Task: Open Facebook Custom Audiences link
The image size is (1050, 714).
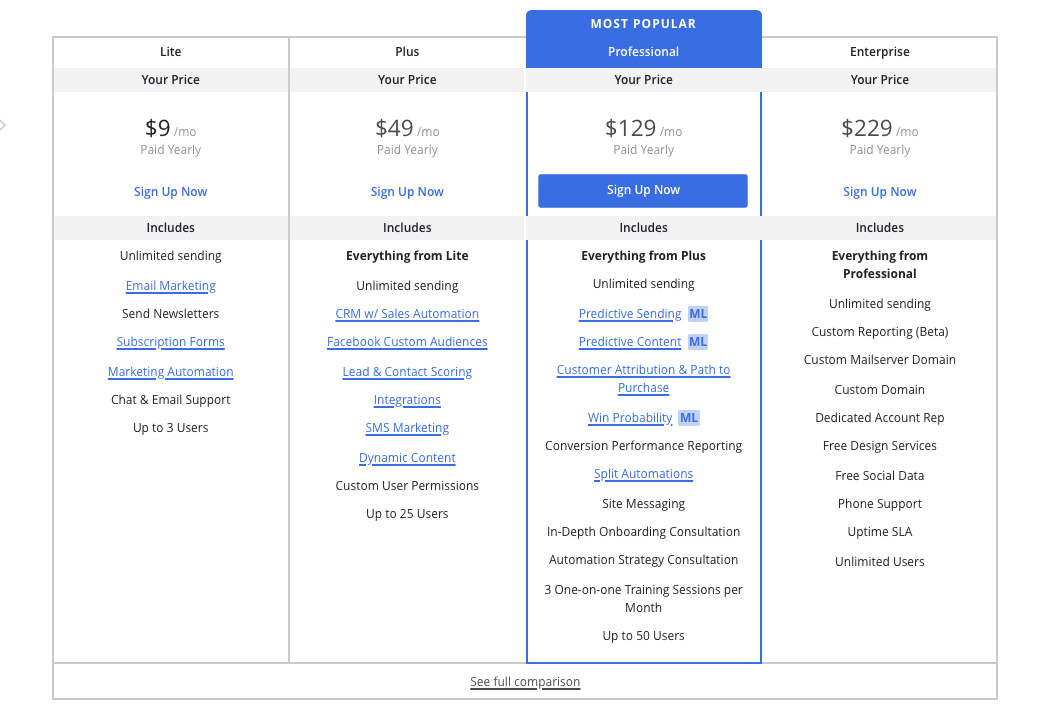Action: tap(407, 342)
